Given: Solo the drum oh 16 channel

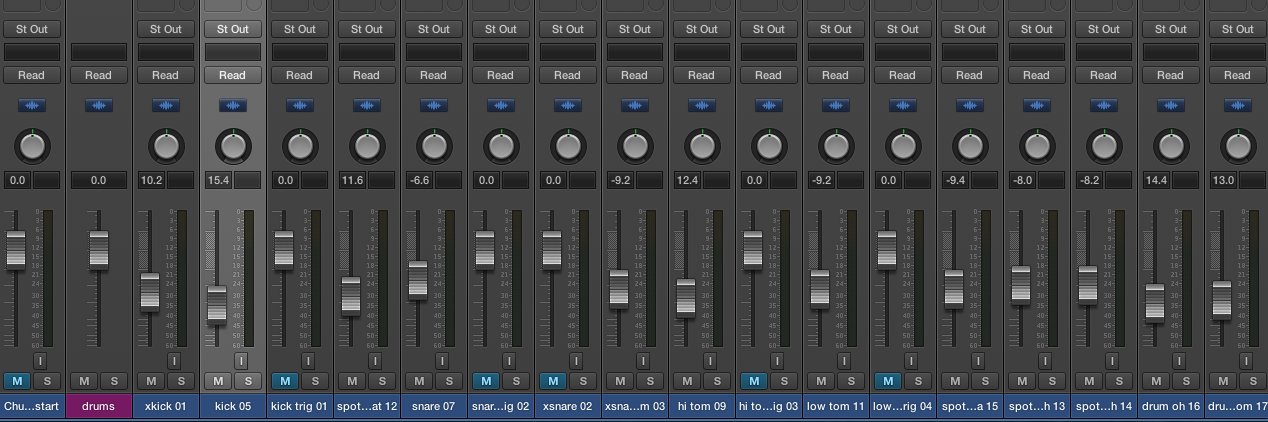Looking at the screenshot, I should 1186,381.
